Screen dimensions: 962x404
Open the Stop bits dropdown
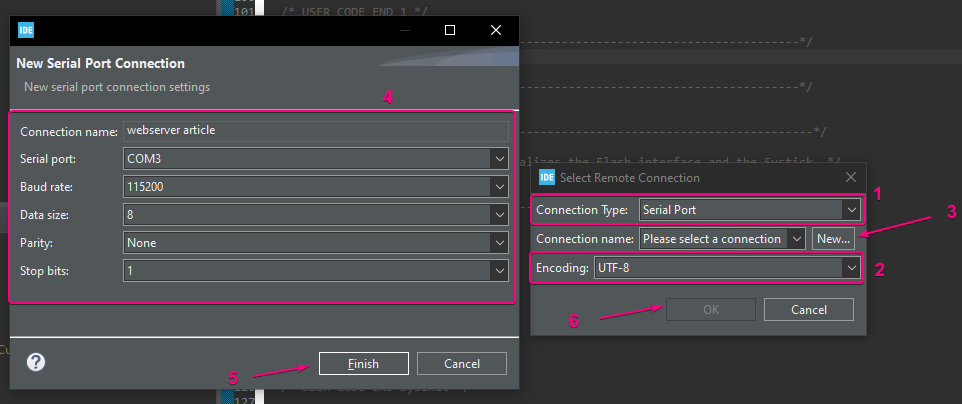point(499,270)
